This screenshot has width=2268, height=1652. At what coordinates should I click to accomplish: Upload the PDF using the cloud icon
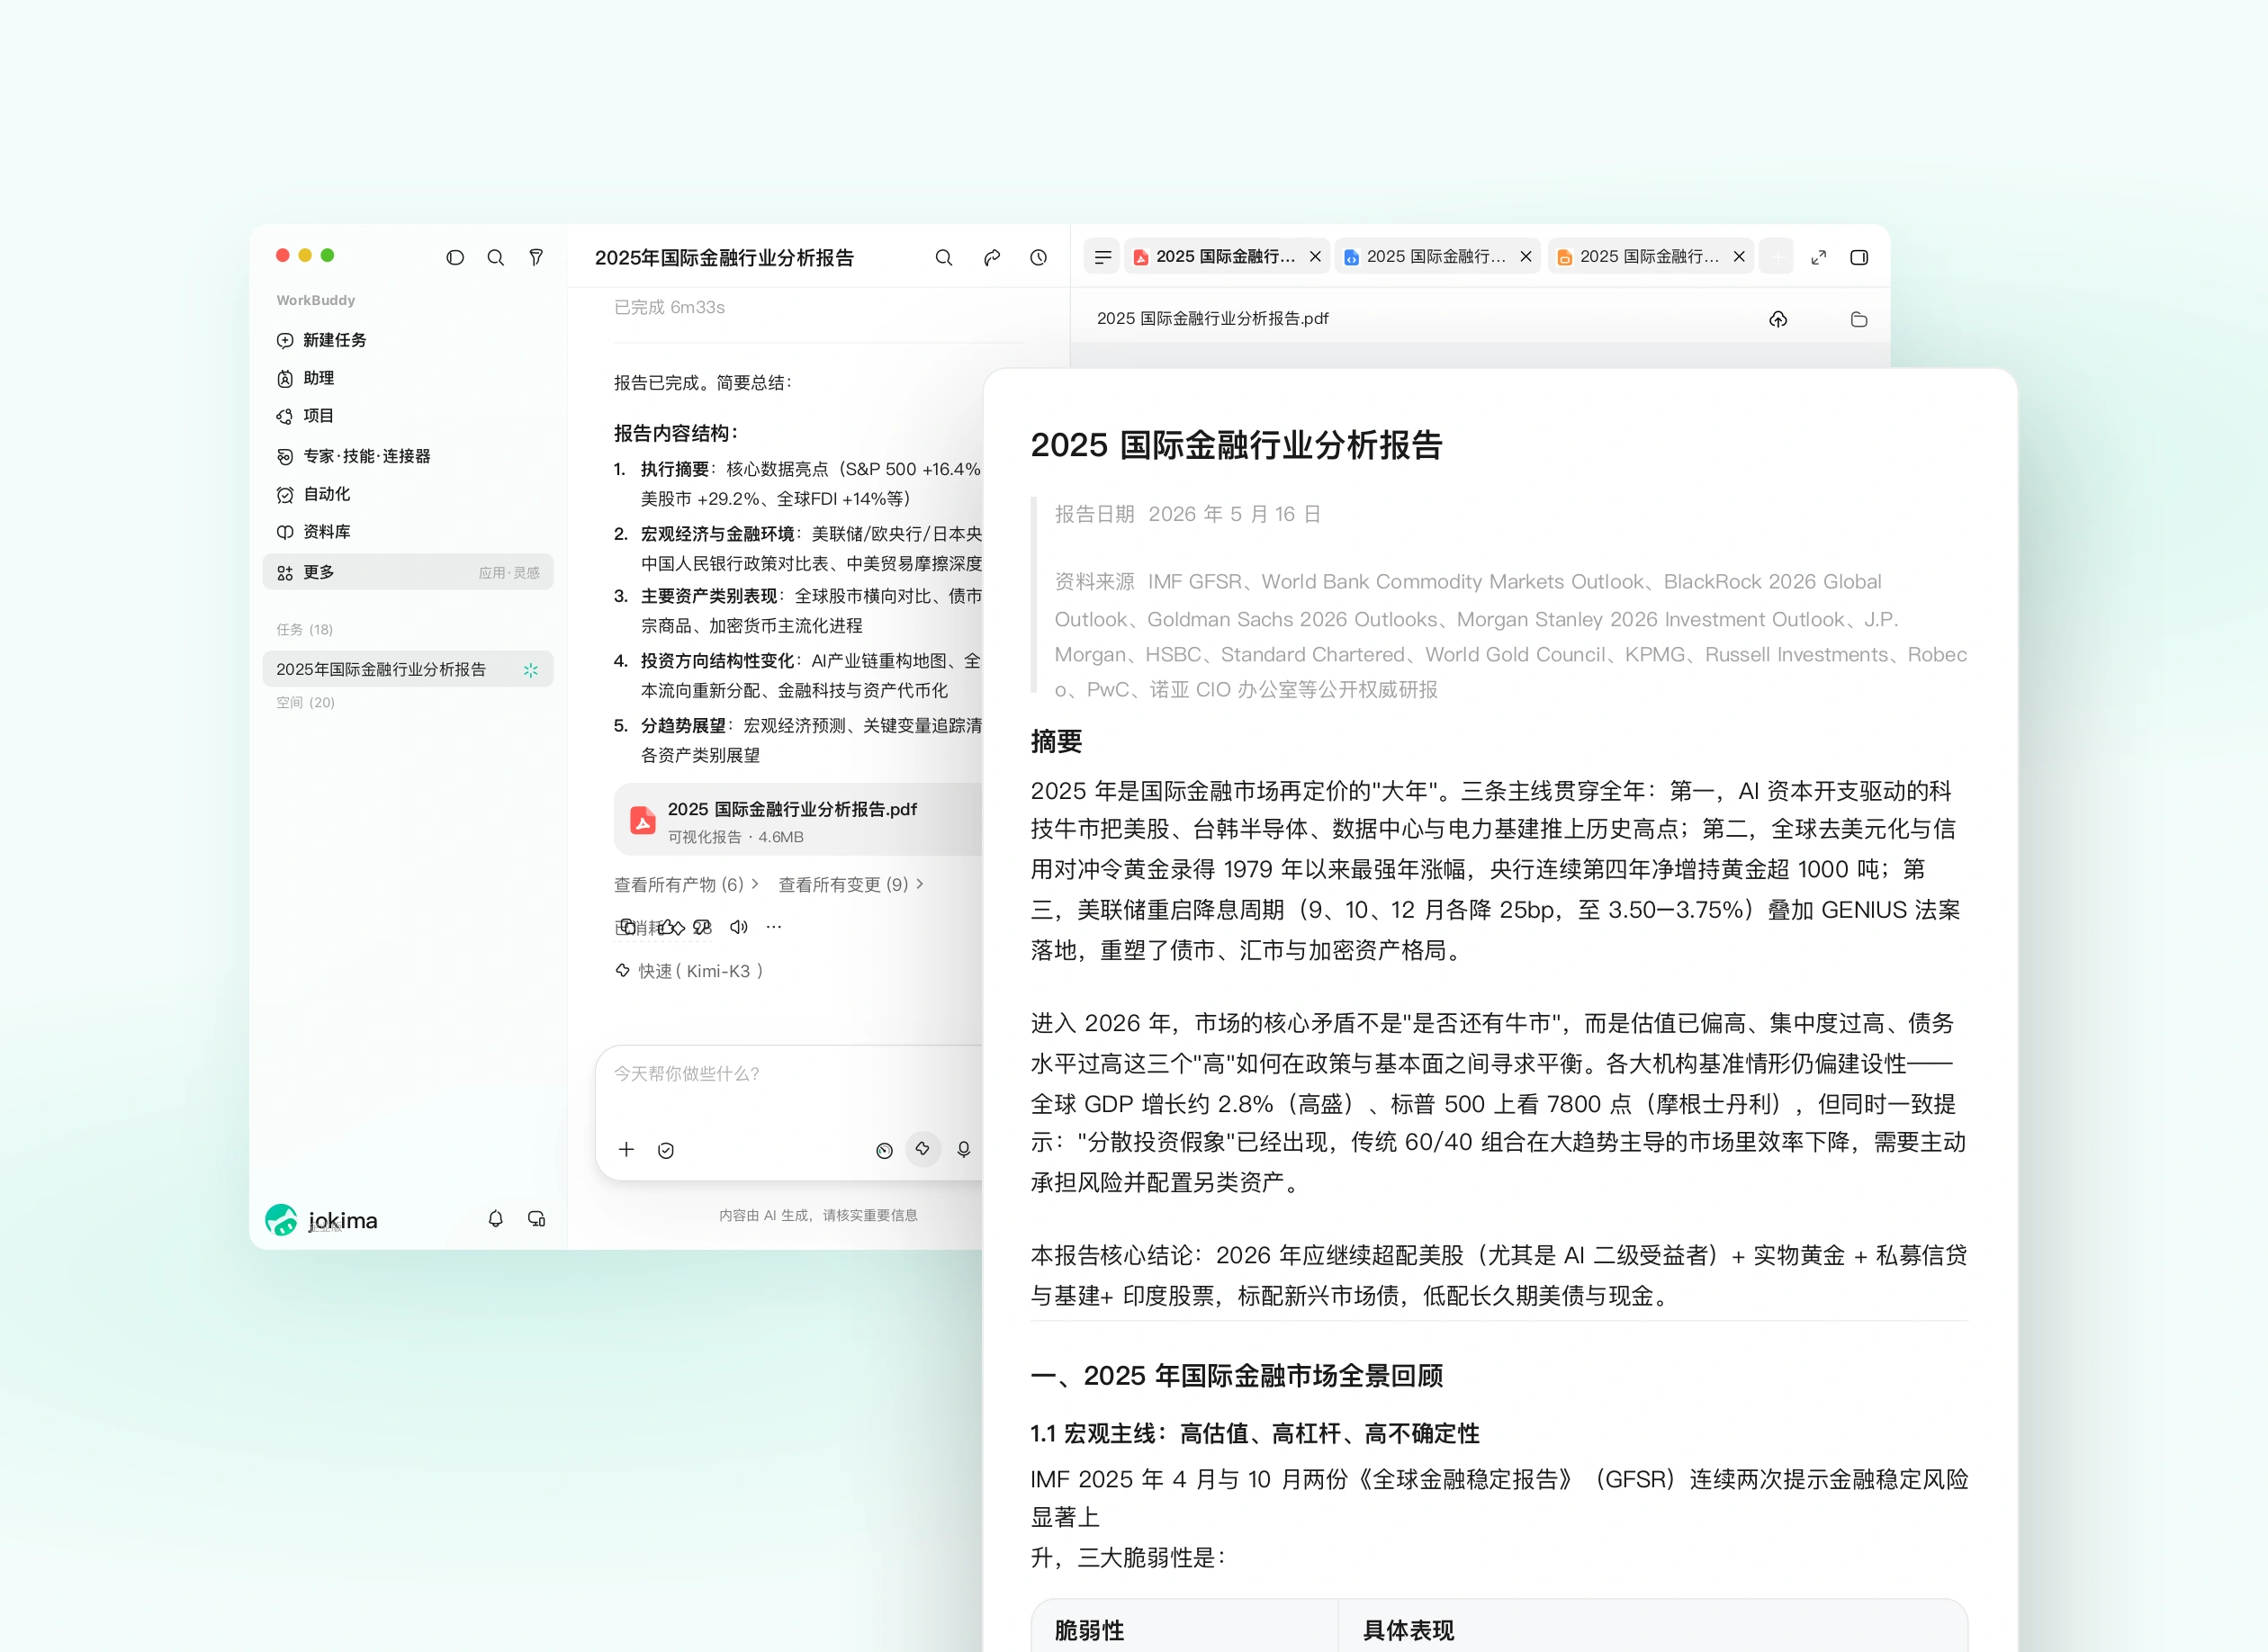click(x=1778, y=319)
